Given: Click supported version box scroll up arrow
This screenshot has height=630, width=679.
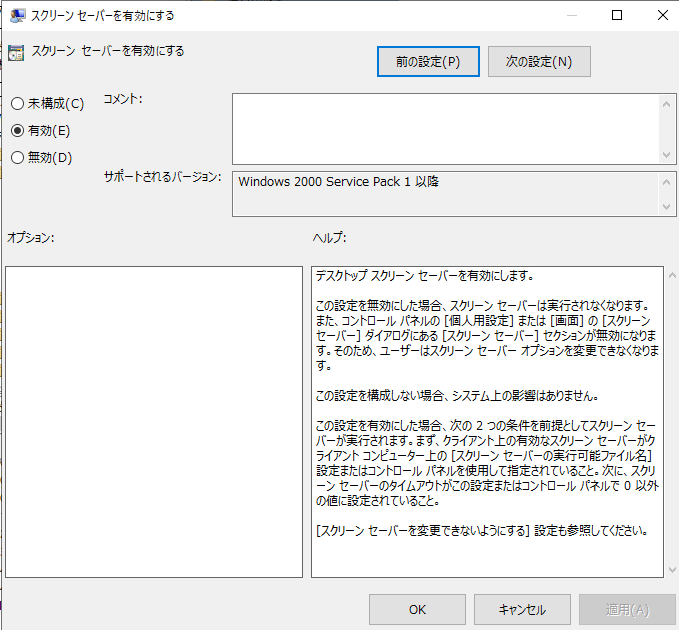Looking at the screenshot, I should [x=667, y=182].
